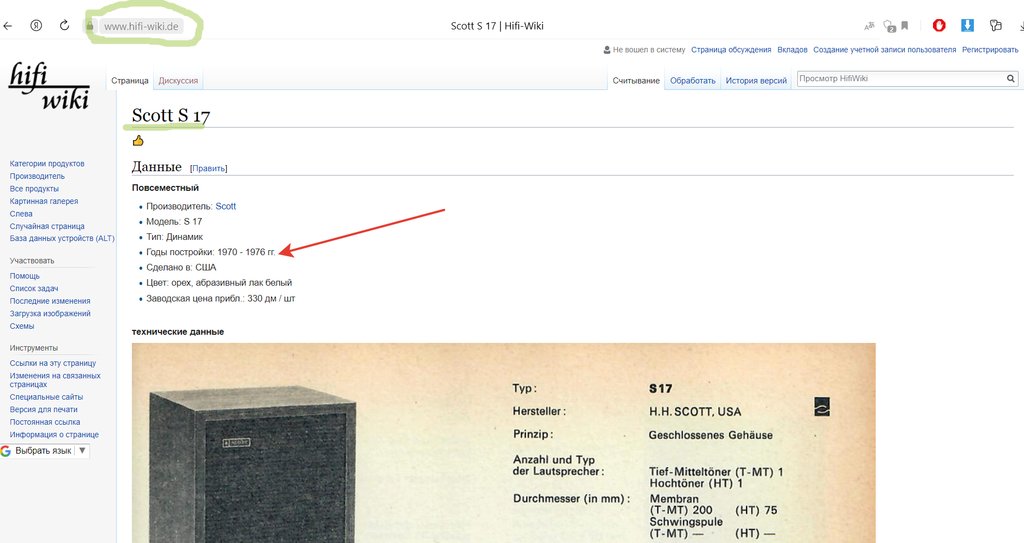Open the Обработать tab

(x=693, y=80)
